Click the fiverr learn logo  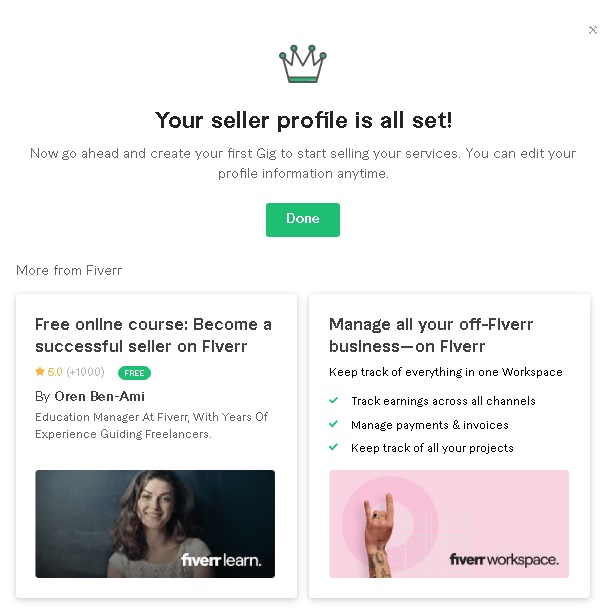tap(221, 560)
